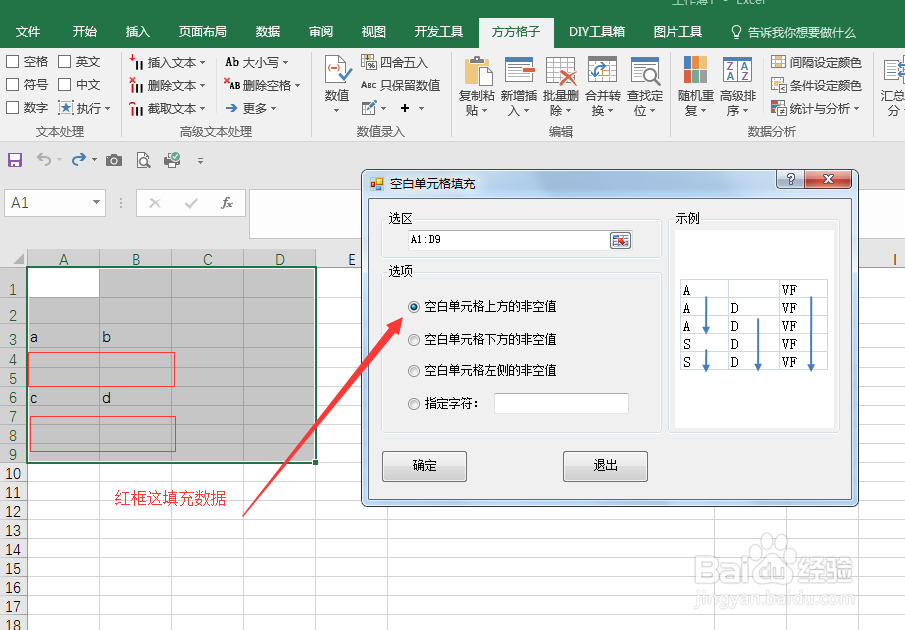Click 退出 to close the dialog
The image size is (905, 630).
click(604, 466)
